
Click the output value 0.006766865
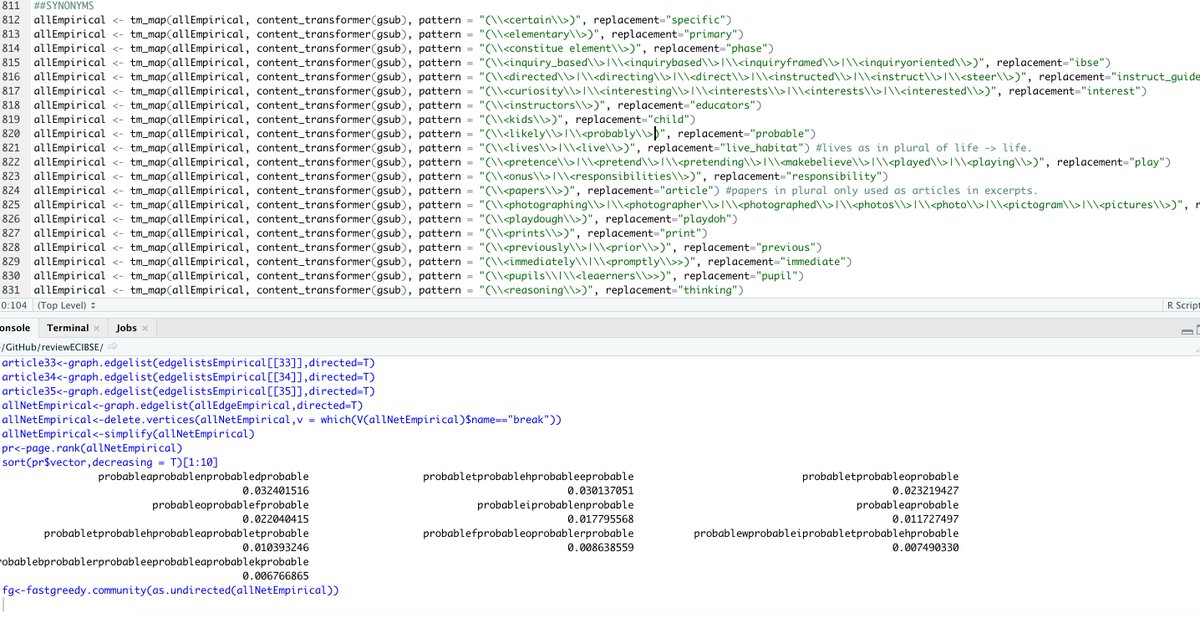276,576
